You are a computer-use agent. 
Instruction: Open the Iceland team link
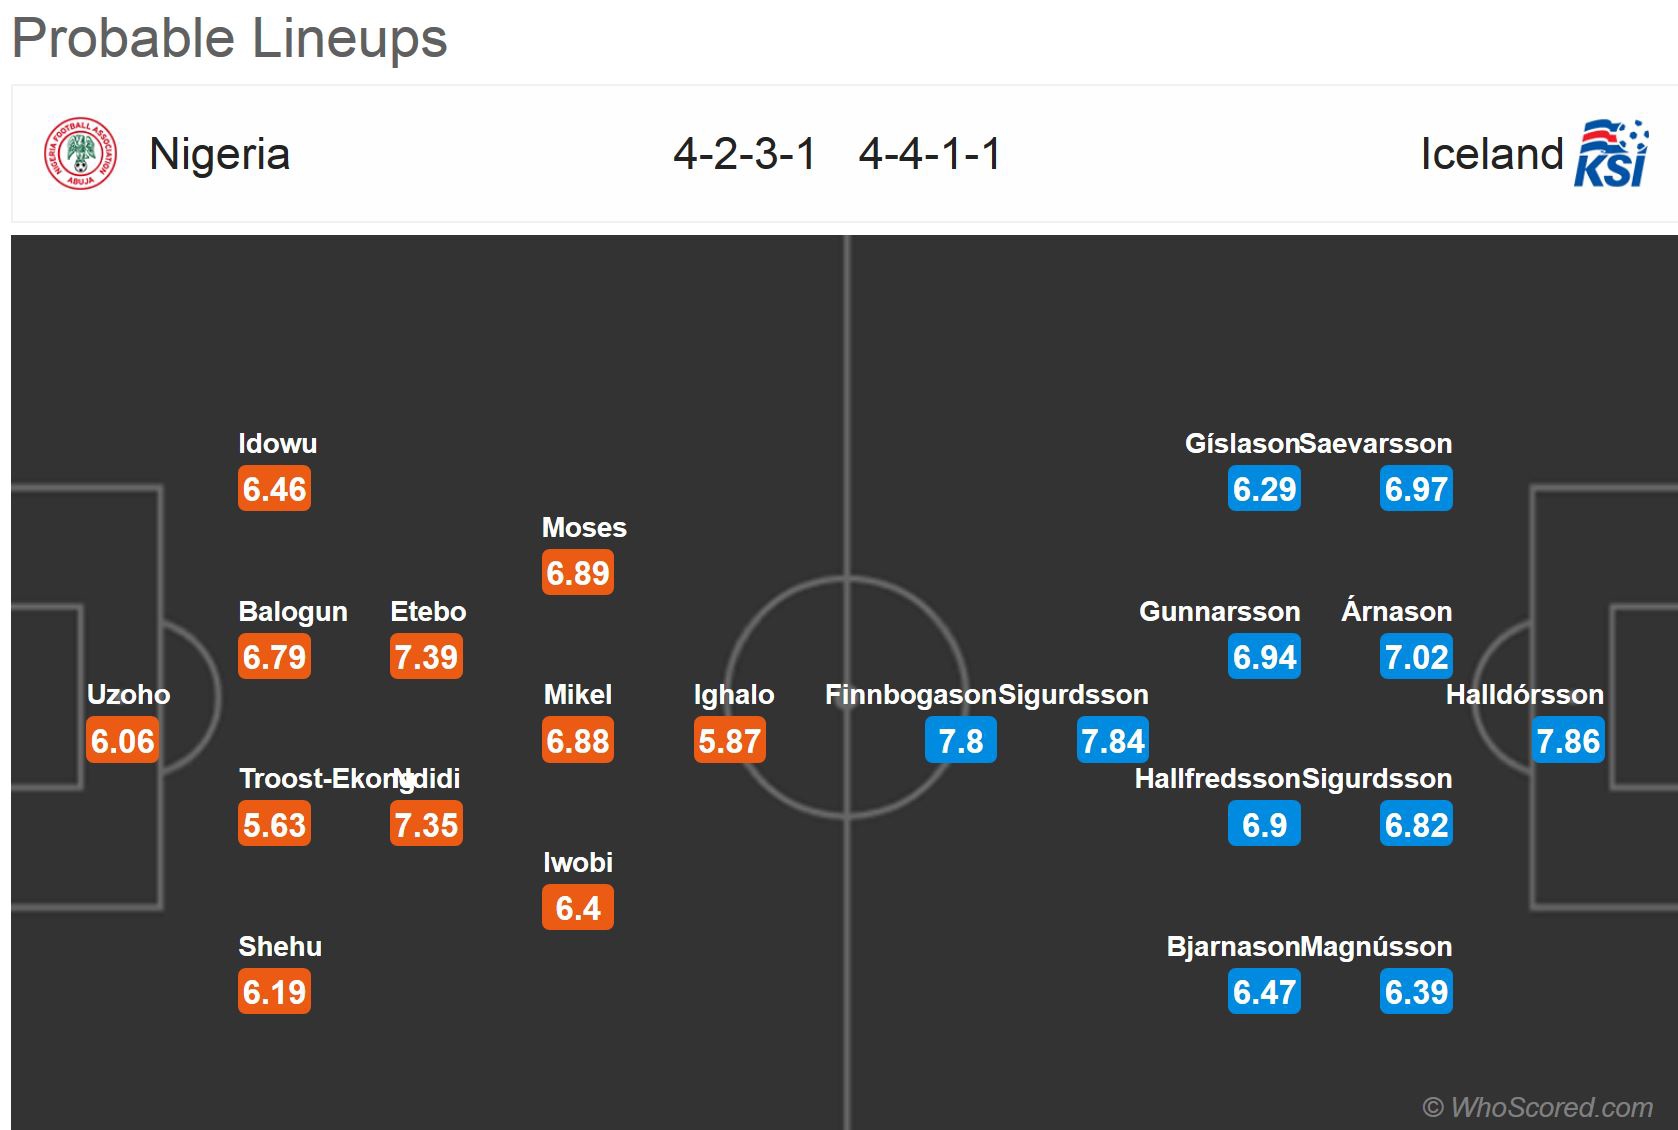tap(1491, 154)
